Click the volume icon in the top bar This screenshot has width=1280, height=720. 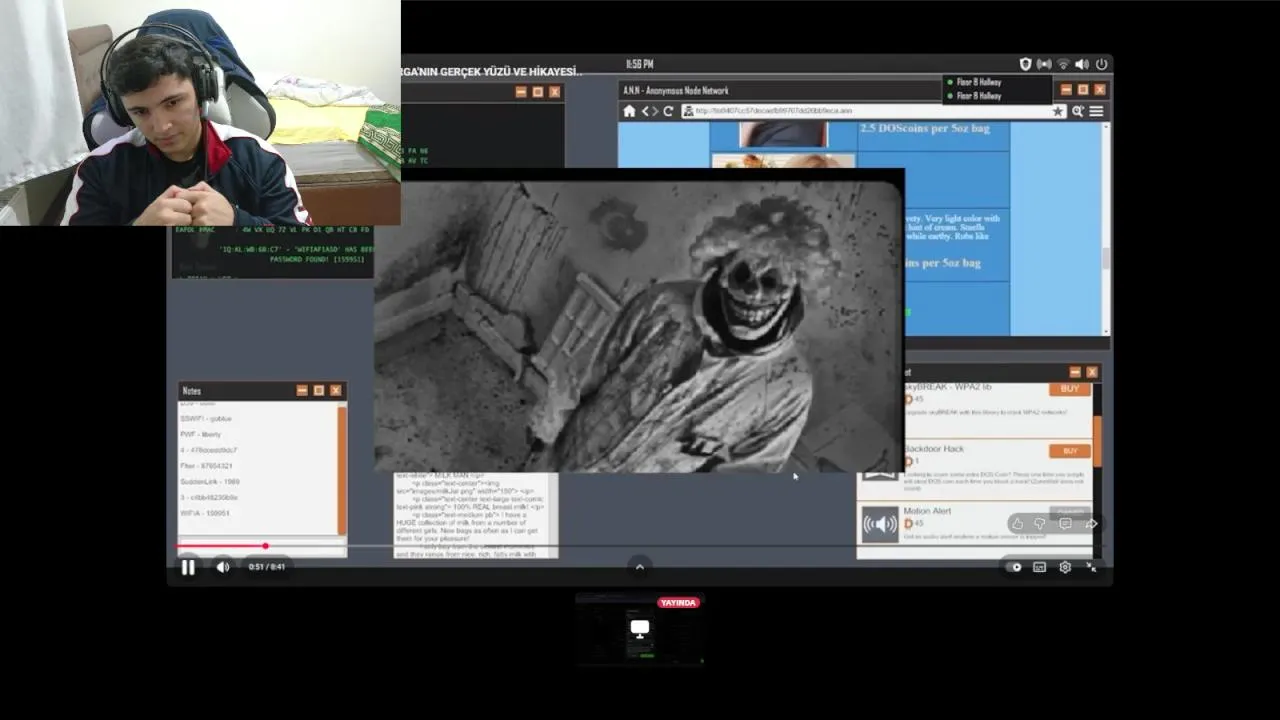pos(1081,64)
